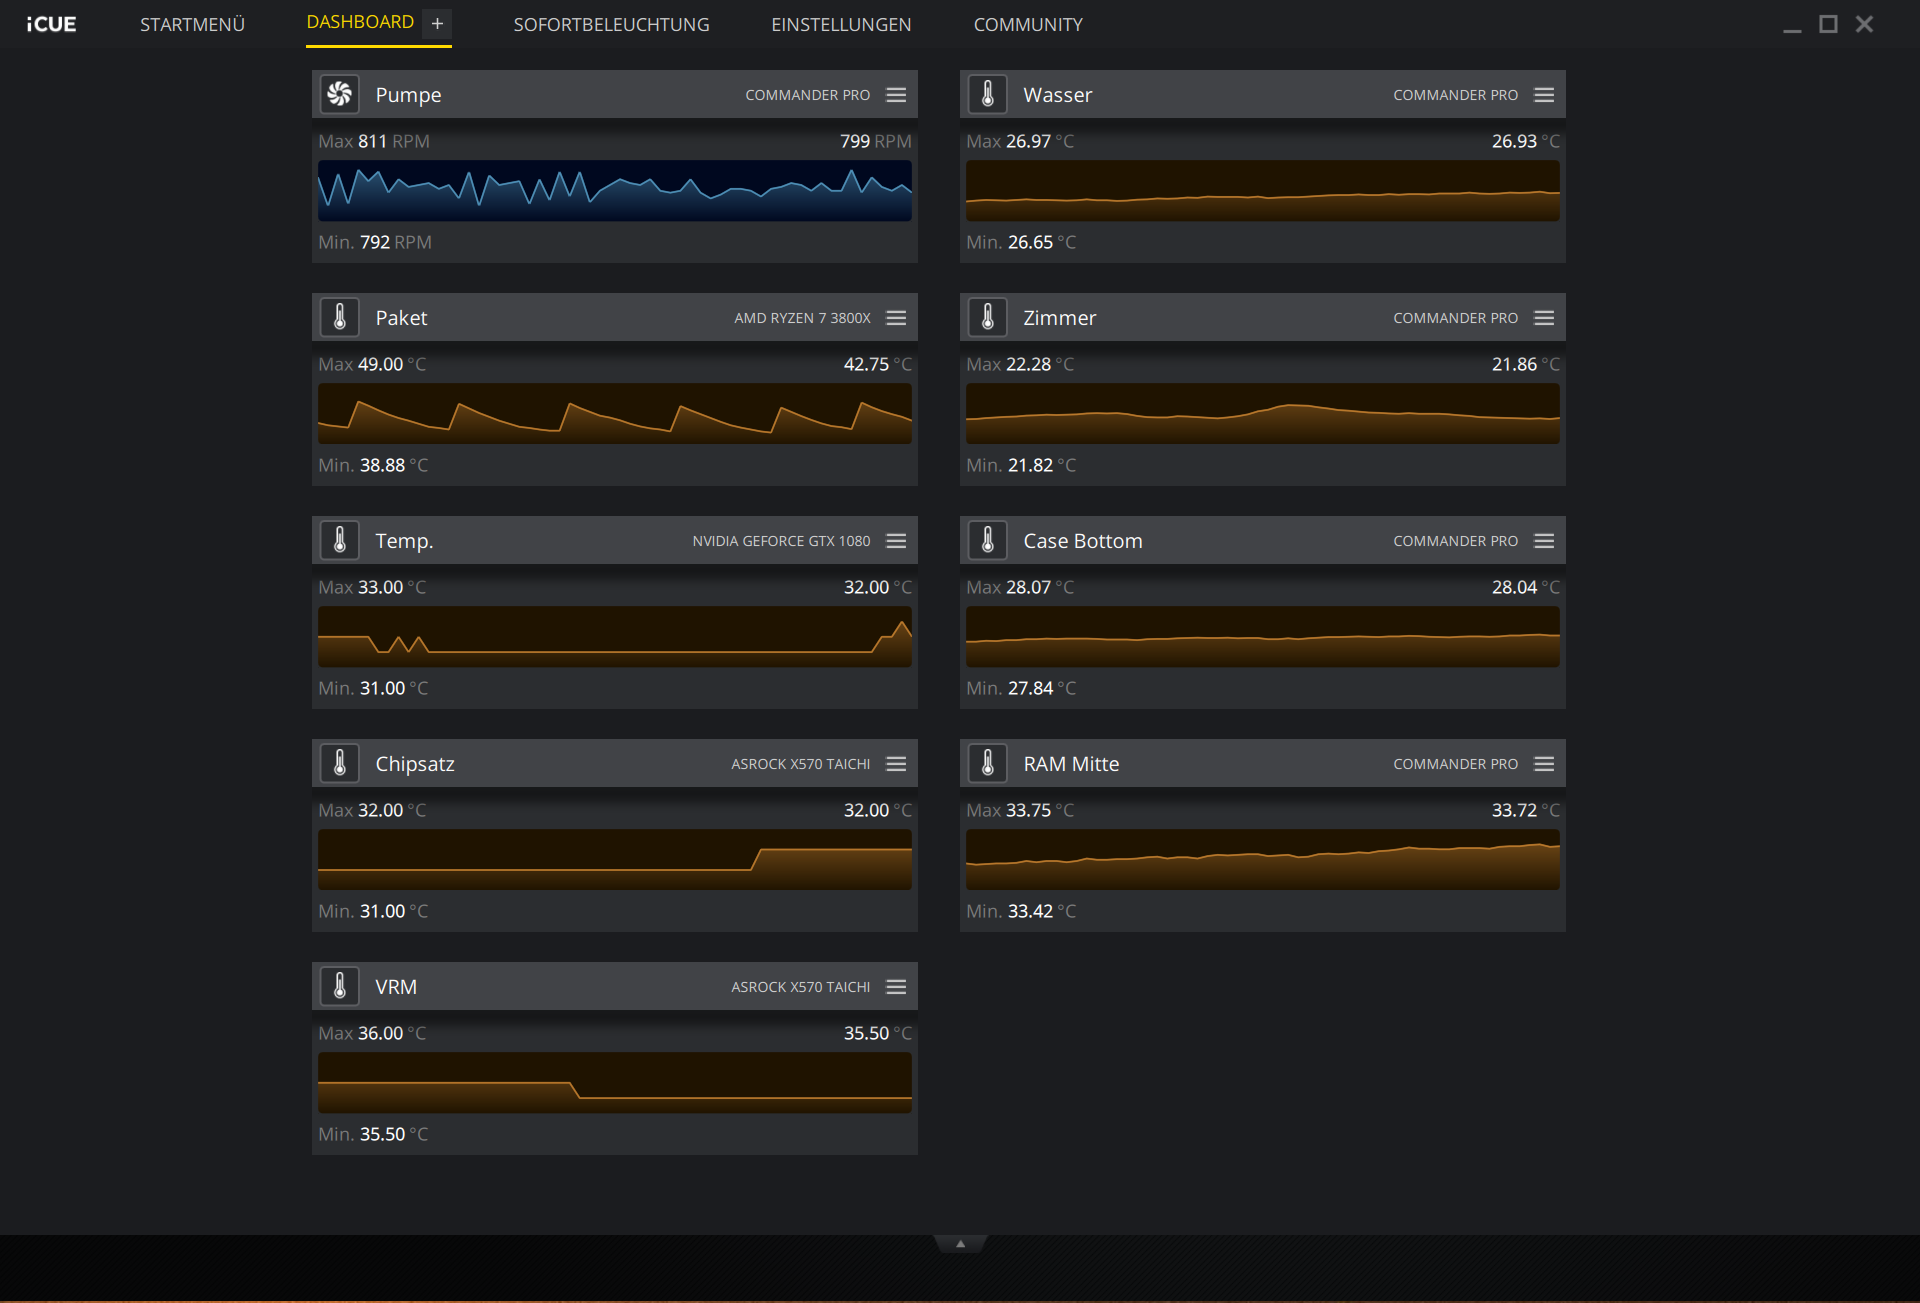Open the Wasser widget options menu
This screenshot has width=1920, height=1303.
click(1544, 94)
